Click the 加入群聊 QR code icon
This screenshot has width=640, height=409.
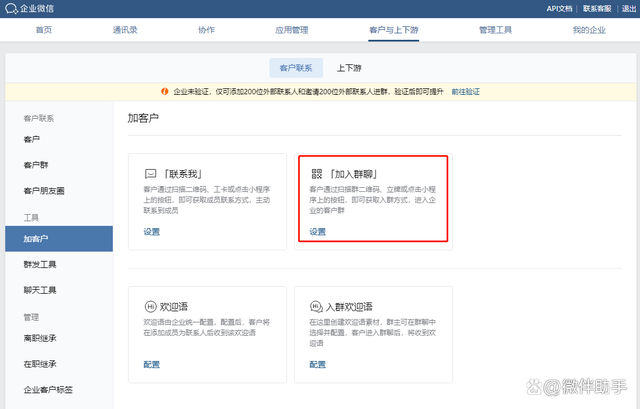[x=317, y=173]
